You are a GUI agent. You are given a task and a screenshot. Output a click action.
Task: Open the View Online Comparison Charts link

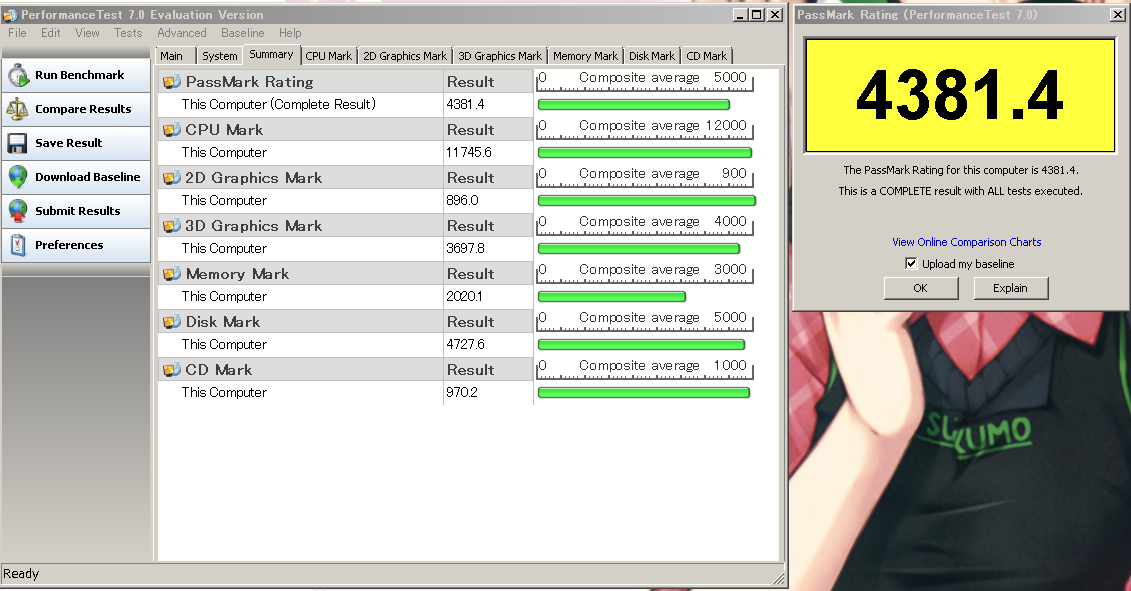pyautogui.click(x=967, y=242)
